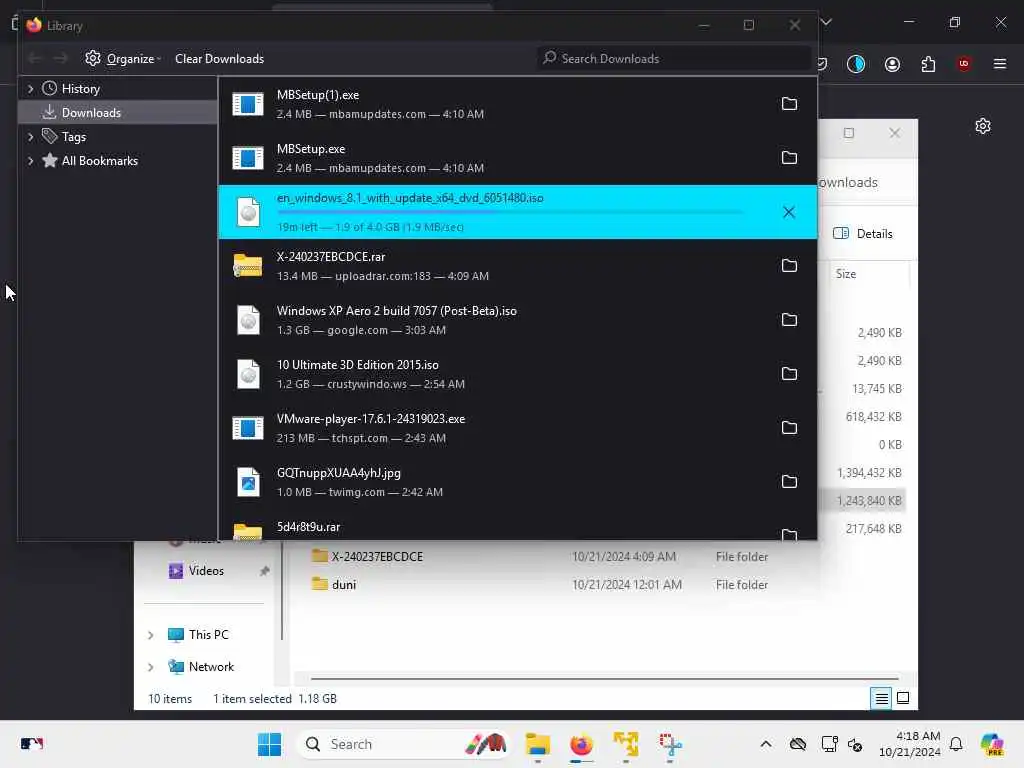The height and width of the screenshot is (768, 1024).
Task: Select the 1,243,840 KB size cell
Action: point(869,501)
